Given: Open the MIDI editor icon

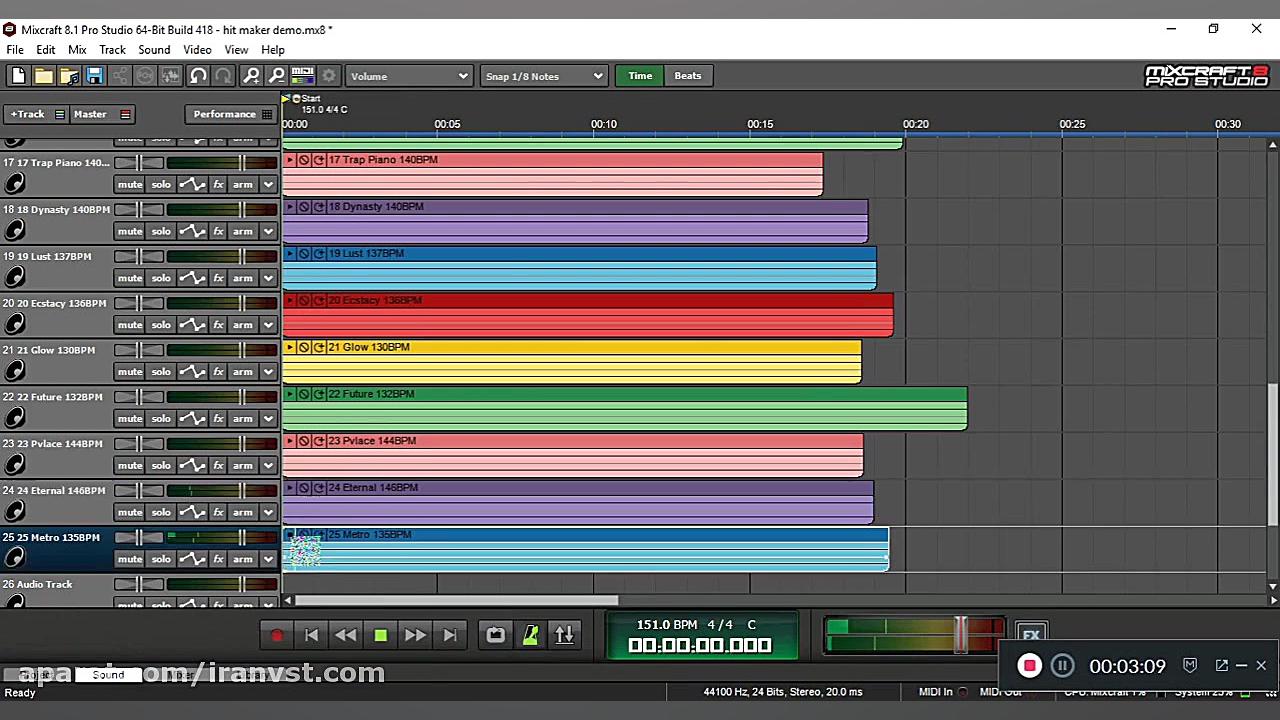Looking at the screenshot, I should pyautogui.click(x=302, y=75).
